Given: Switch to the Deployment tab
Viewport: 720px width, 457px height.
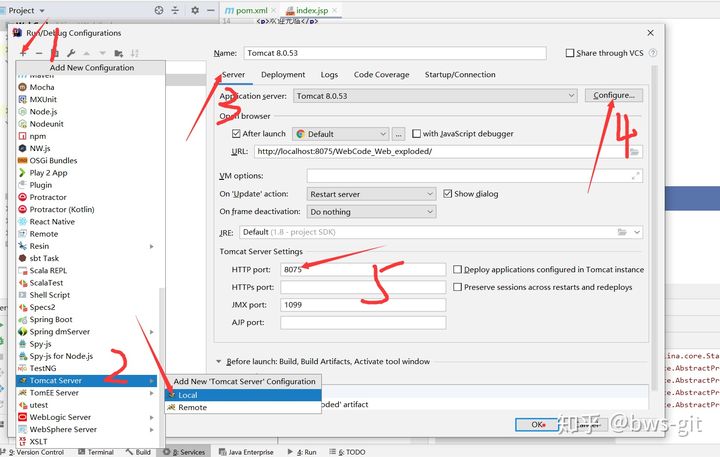Looking at the screenshot, I should point(283,74).
